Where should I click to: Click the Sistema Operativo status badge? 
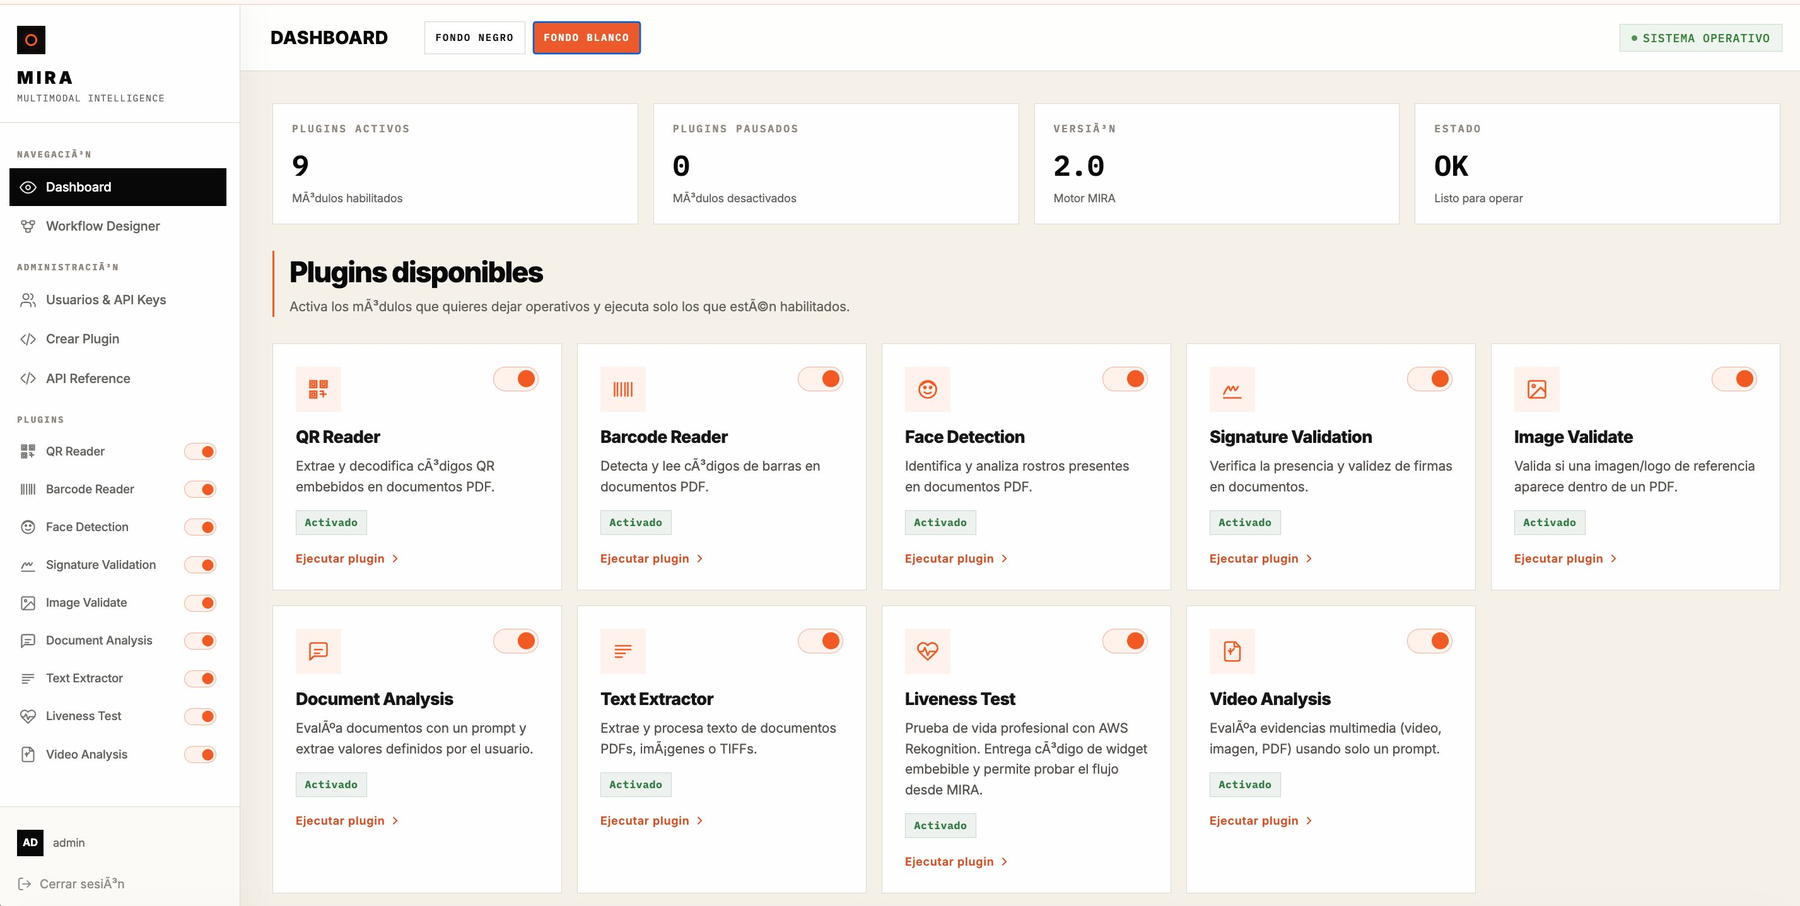tap(1701, 38)
